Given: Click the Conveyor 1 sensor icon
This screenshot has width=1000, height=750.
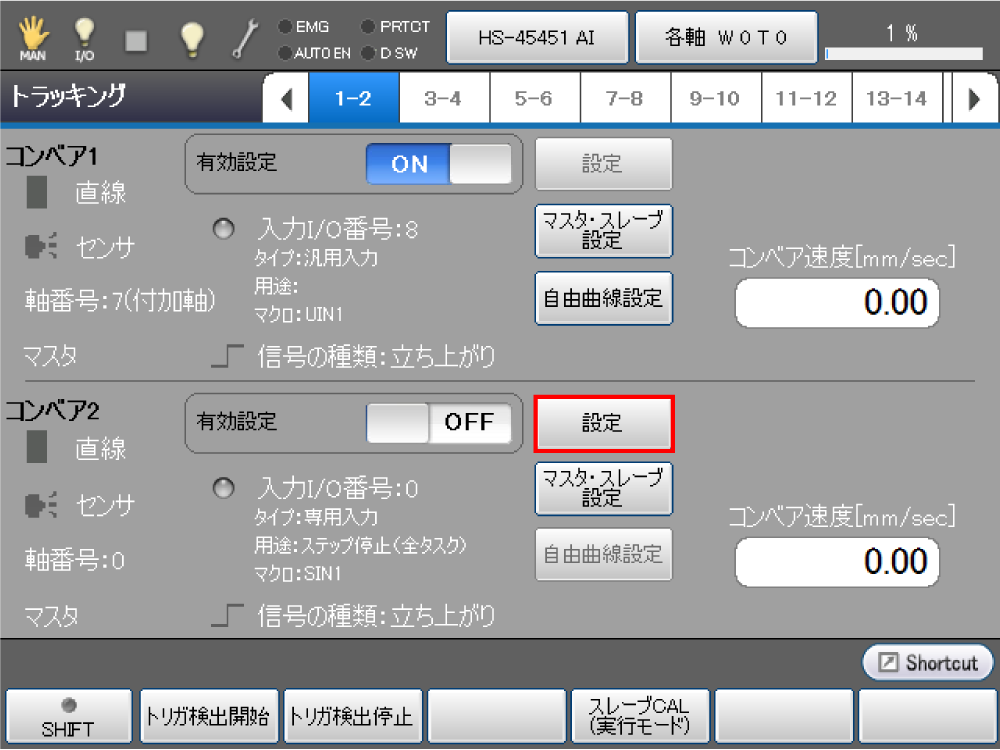Looking at the screenshot, I should coord(41,247).
